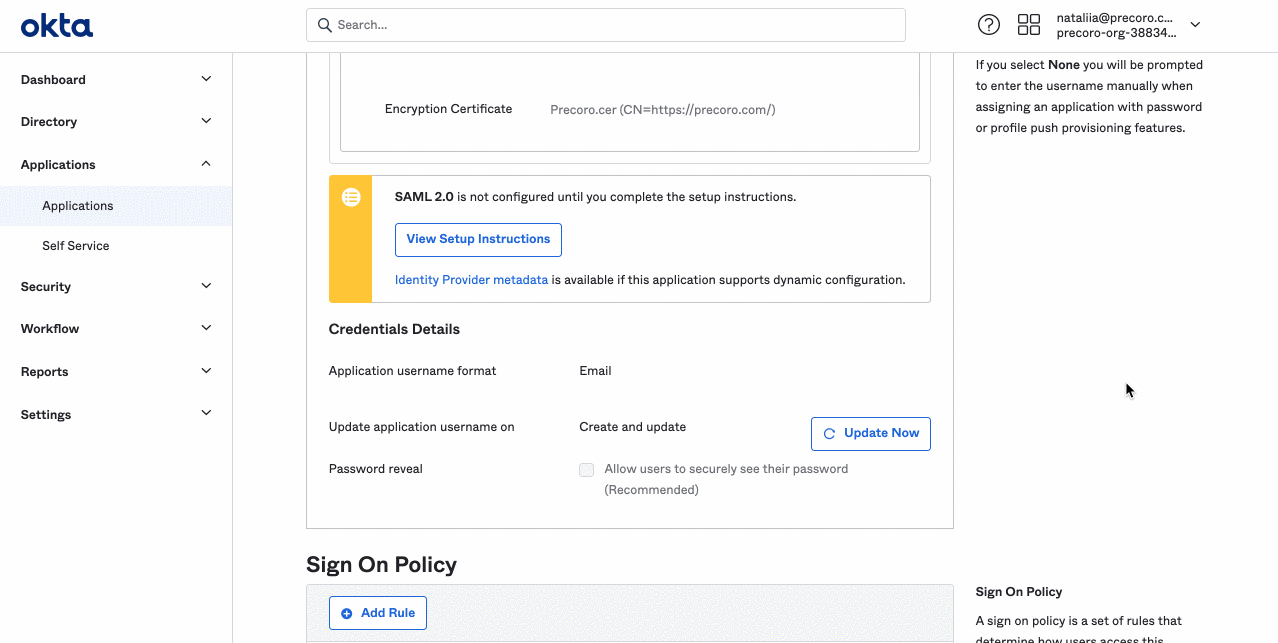Click the plus icon on Add Rule
The height and width of the screenshot is (643, 1278).
tap(347, 613)
